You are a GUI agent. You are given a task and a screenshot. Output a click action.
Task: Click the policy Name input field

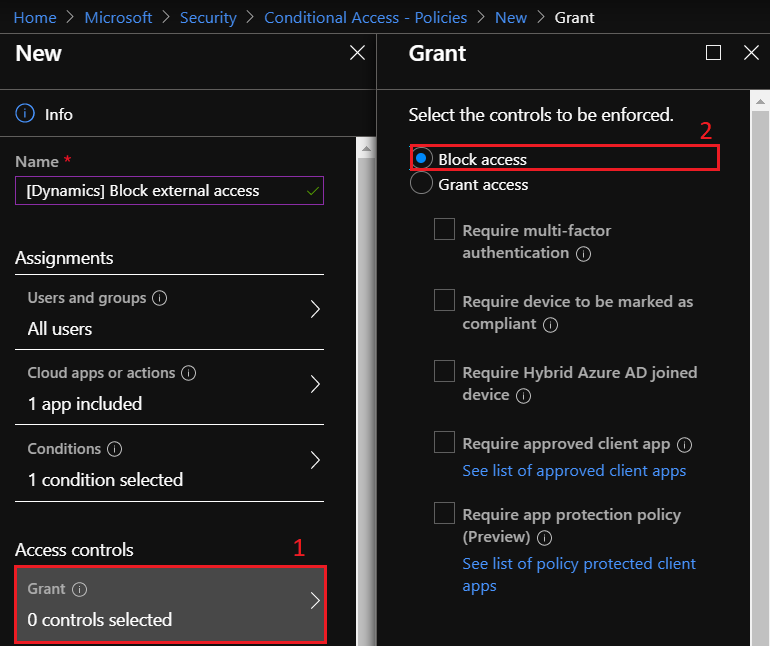(169, 191)
